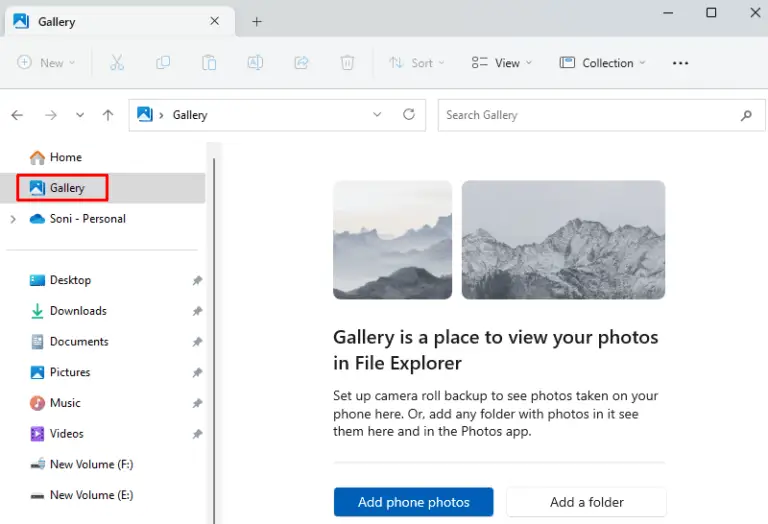Open the Sort dropdown menu

click(x=417, y=63)
